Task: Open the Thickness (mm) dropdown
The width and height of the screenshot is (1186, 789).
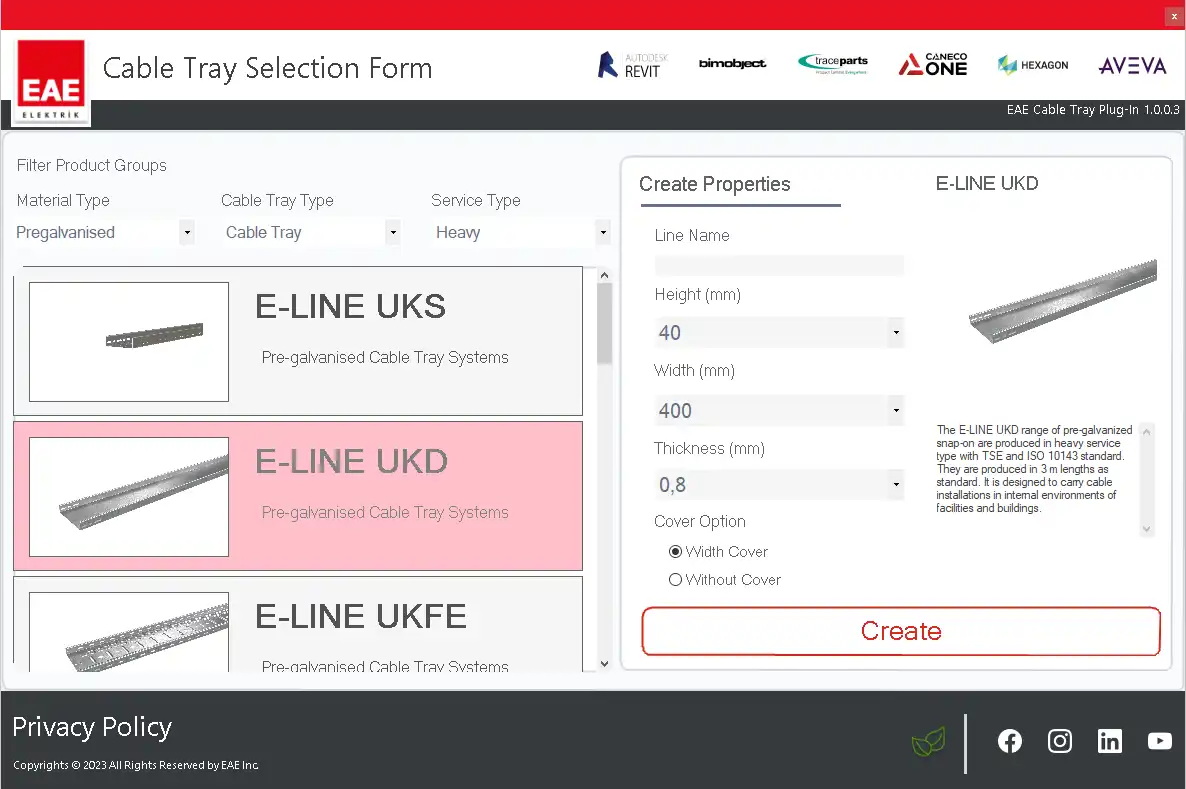Action: (x=779, y=486)
